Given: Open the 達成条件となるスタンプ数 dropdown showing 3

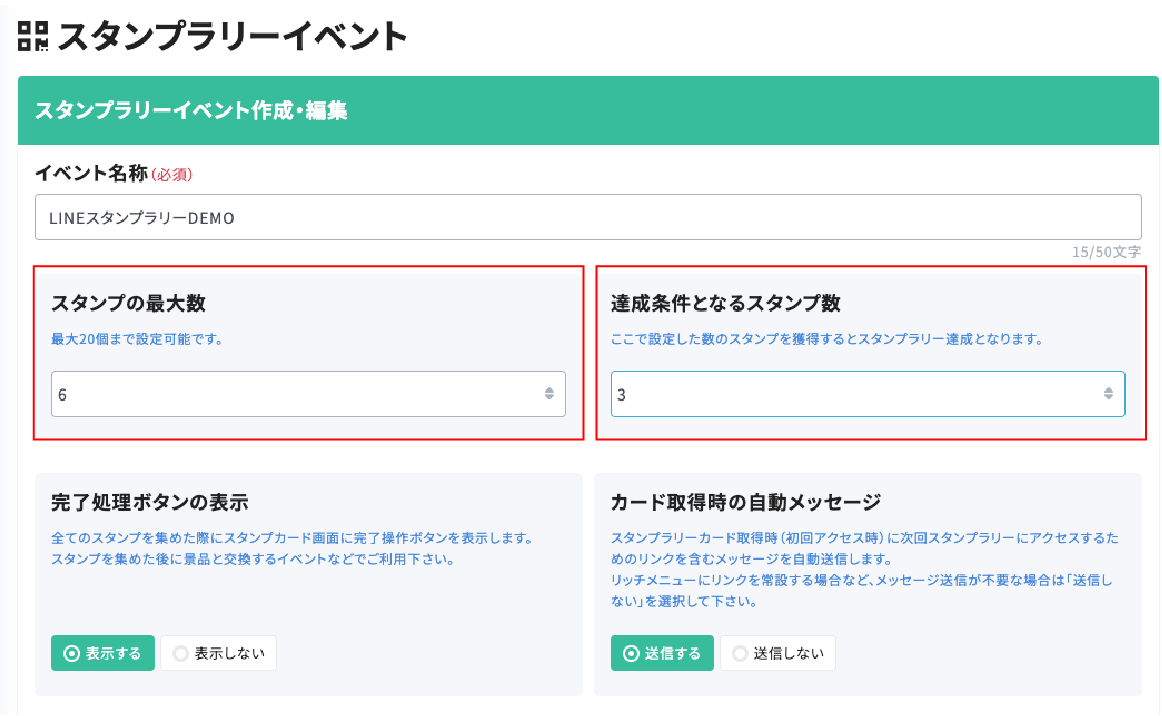Looking at the screenshot, I should click(x=868, y=394).
